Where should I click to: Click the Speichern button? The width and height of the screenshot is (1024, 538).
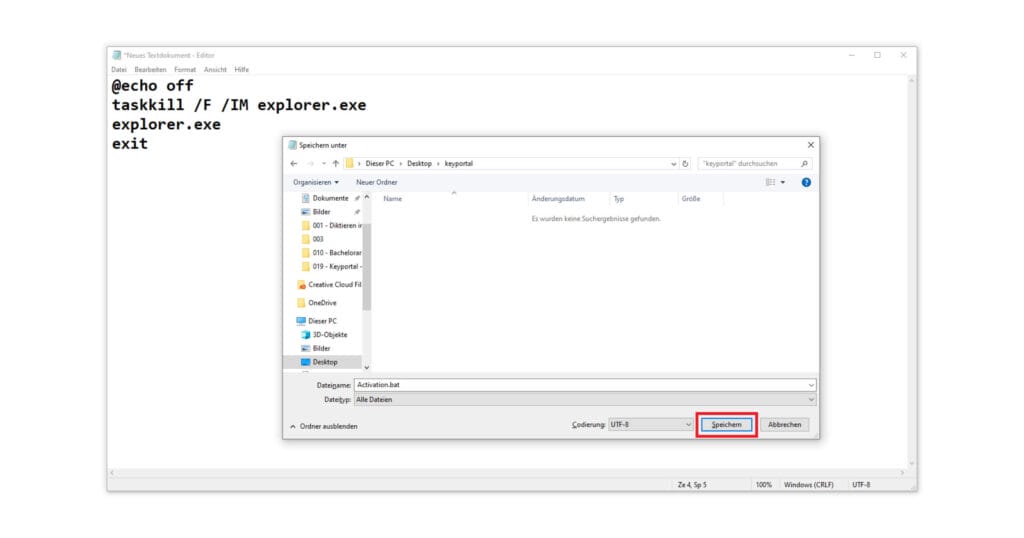[x=726, y=425]
